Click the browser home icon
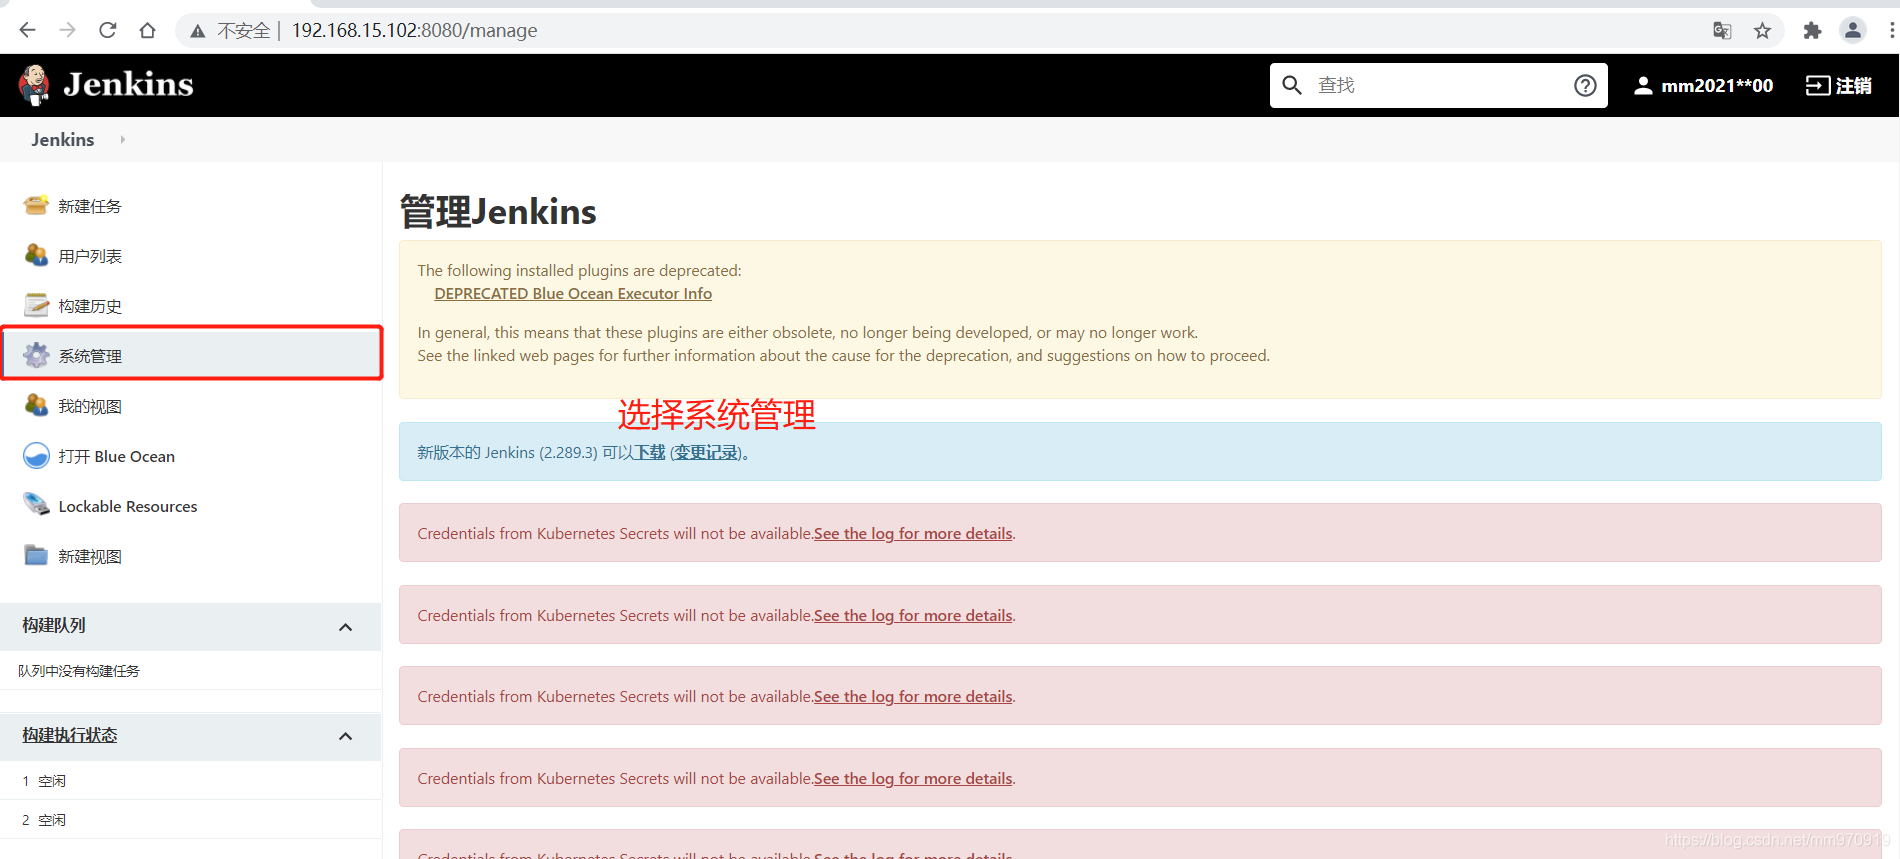 coord(147,30)
